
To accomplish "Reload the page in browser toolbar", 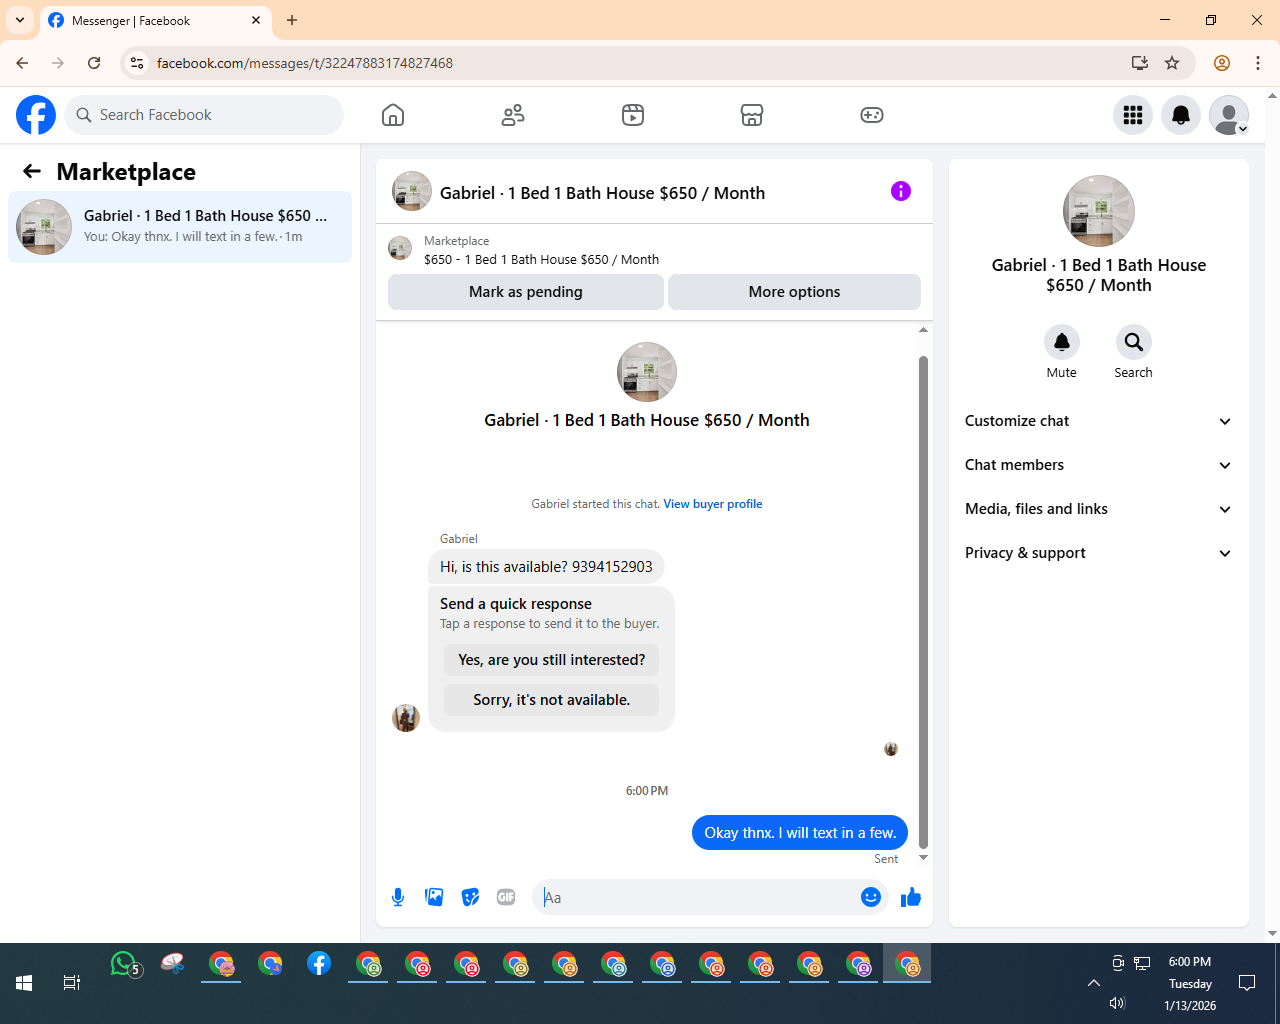I will point(94,63).
